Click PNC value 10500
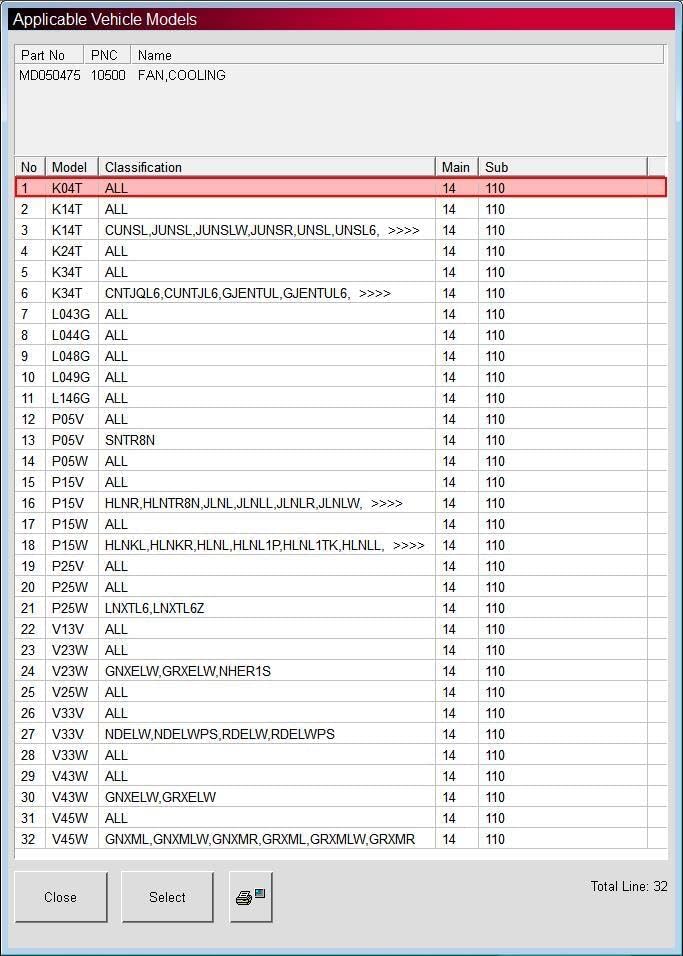 (x=108, y=76)
